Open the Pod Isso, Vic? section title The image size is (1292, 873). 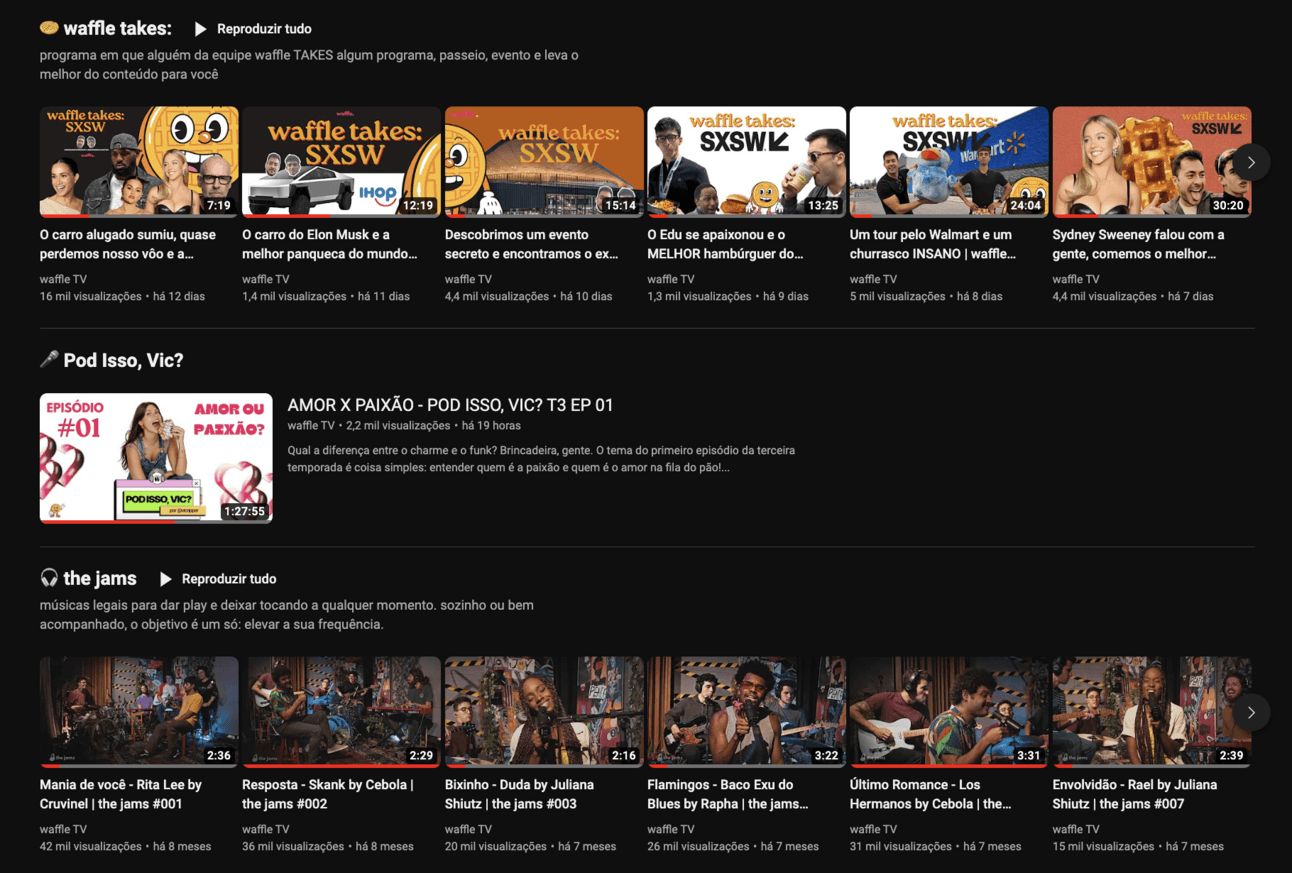111,360
